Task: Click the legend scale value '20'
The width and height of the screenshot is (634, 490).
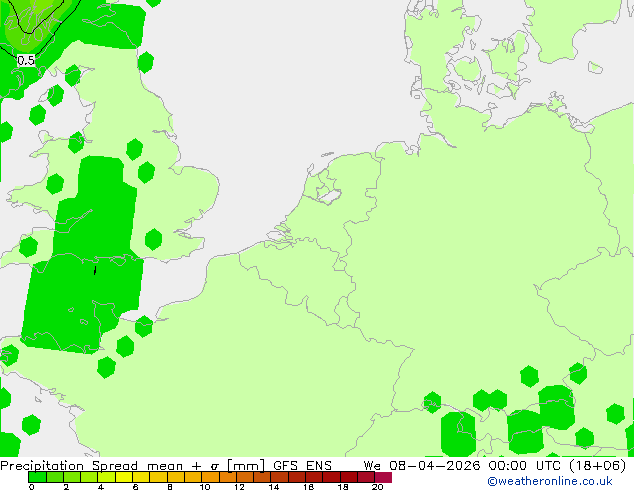Action: (377, 487)
